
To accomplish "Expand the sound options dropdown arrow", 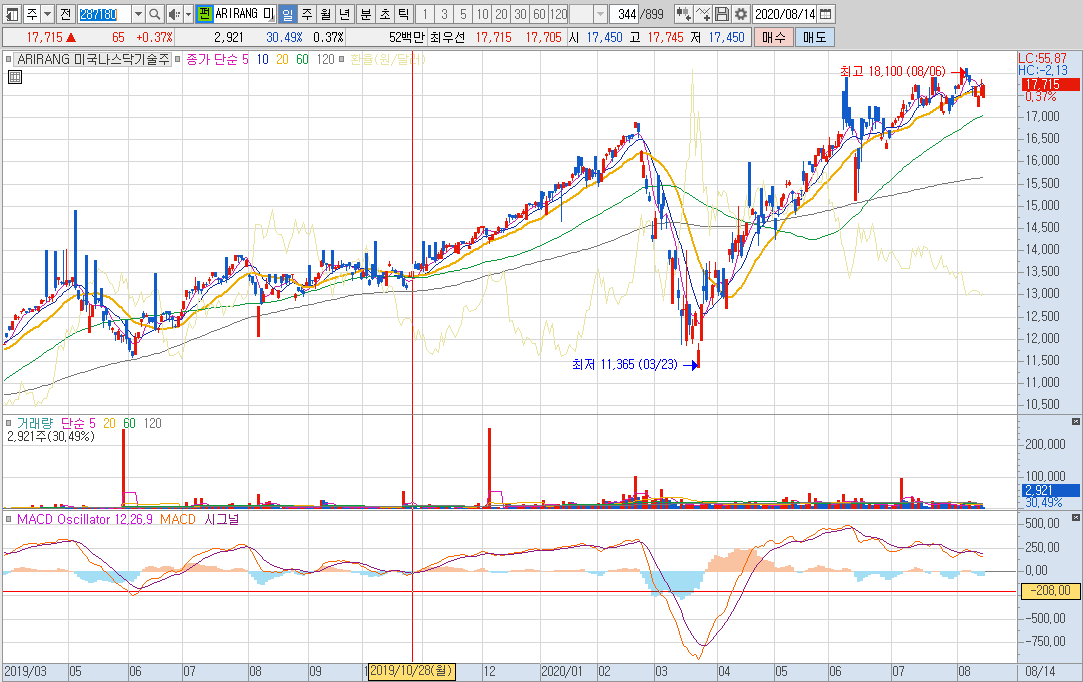I will click(188, 14).
